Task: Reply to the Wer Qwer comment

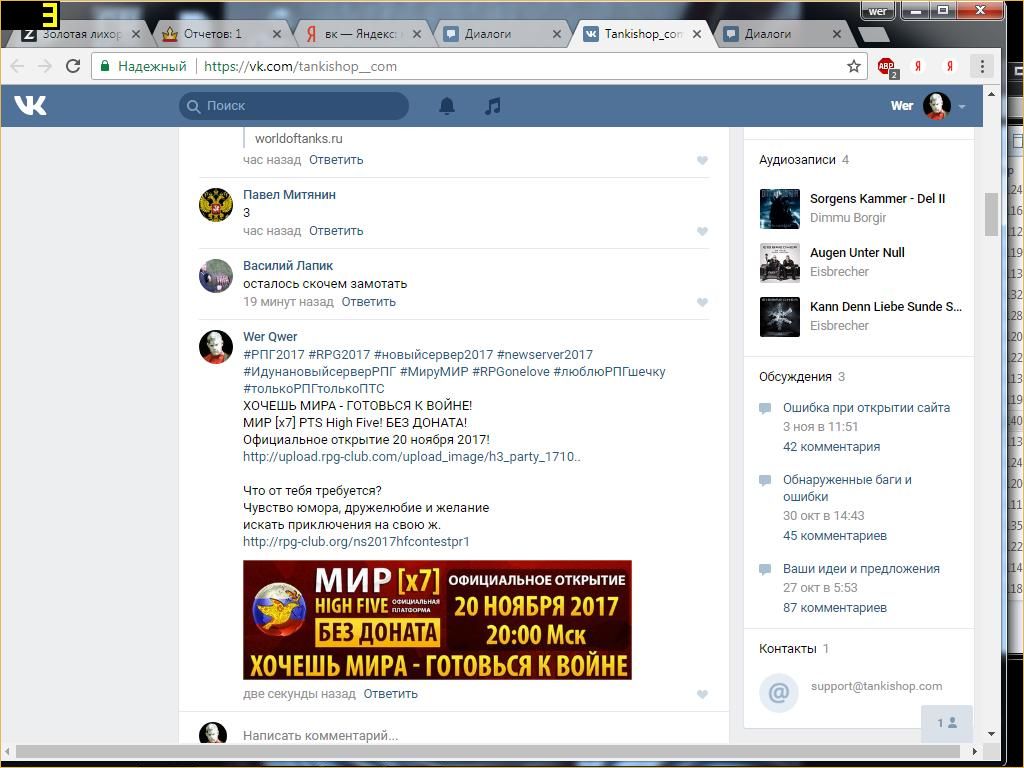Action: [x=391, y=694]
